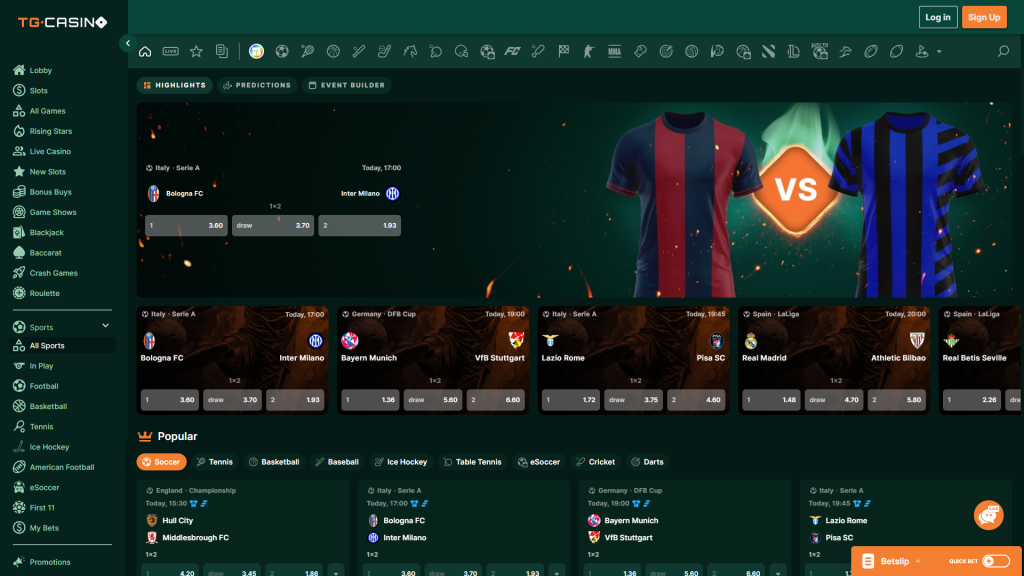Select the MMA sport icon
The height and width of the screenshot is (576, 1024).
click(x=615, y=52)
